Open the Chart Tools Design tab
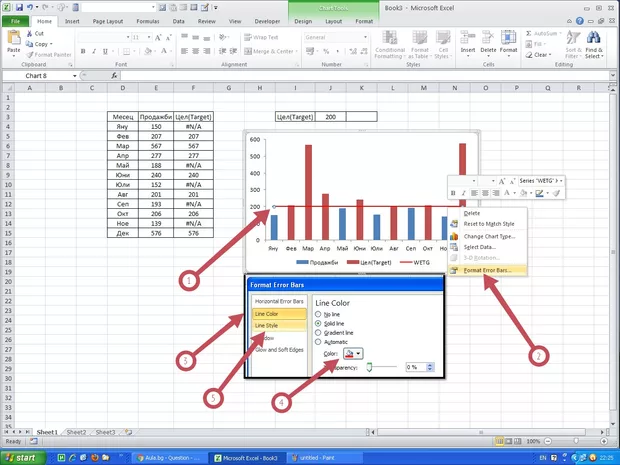This screenshot has height=465, width=620. coord(303,21)
